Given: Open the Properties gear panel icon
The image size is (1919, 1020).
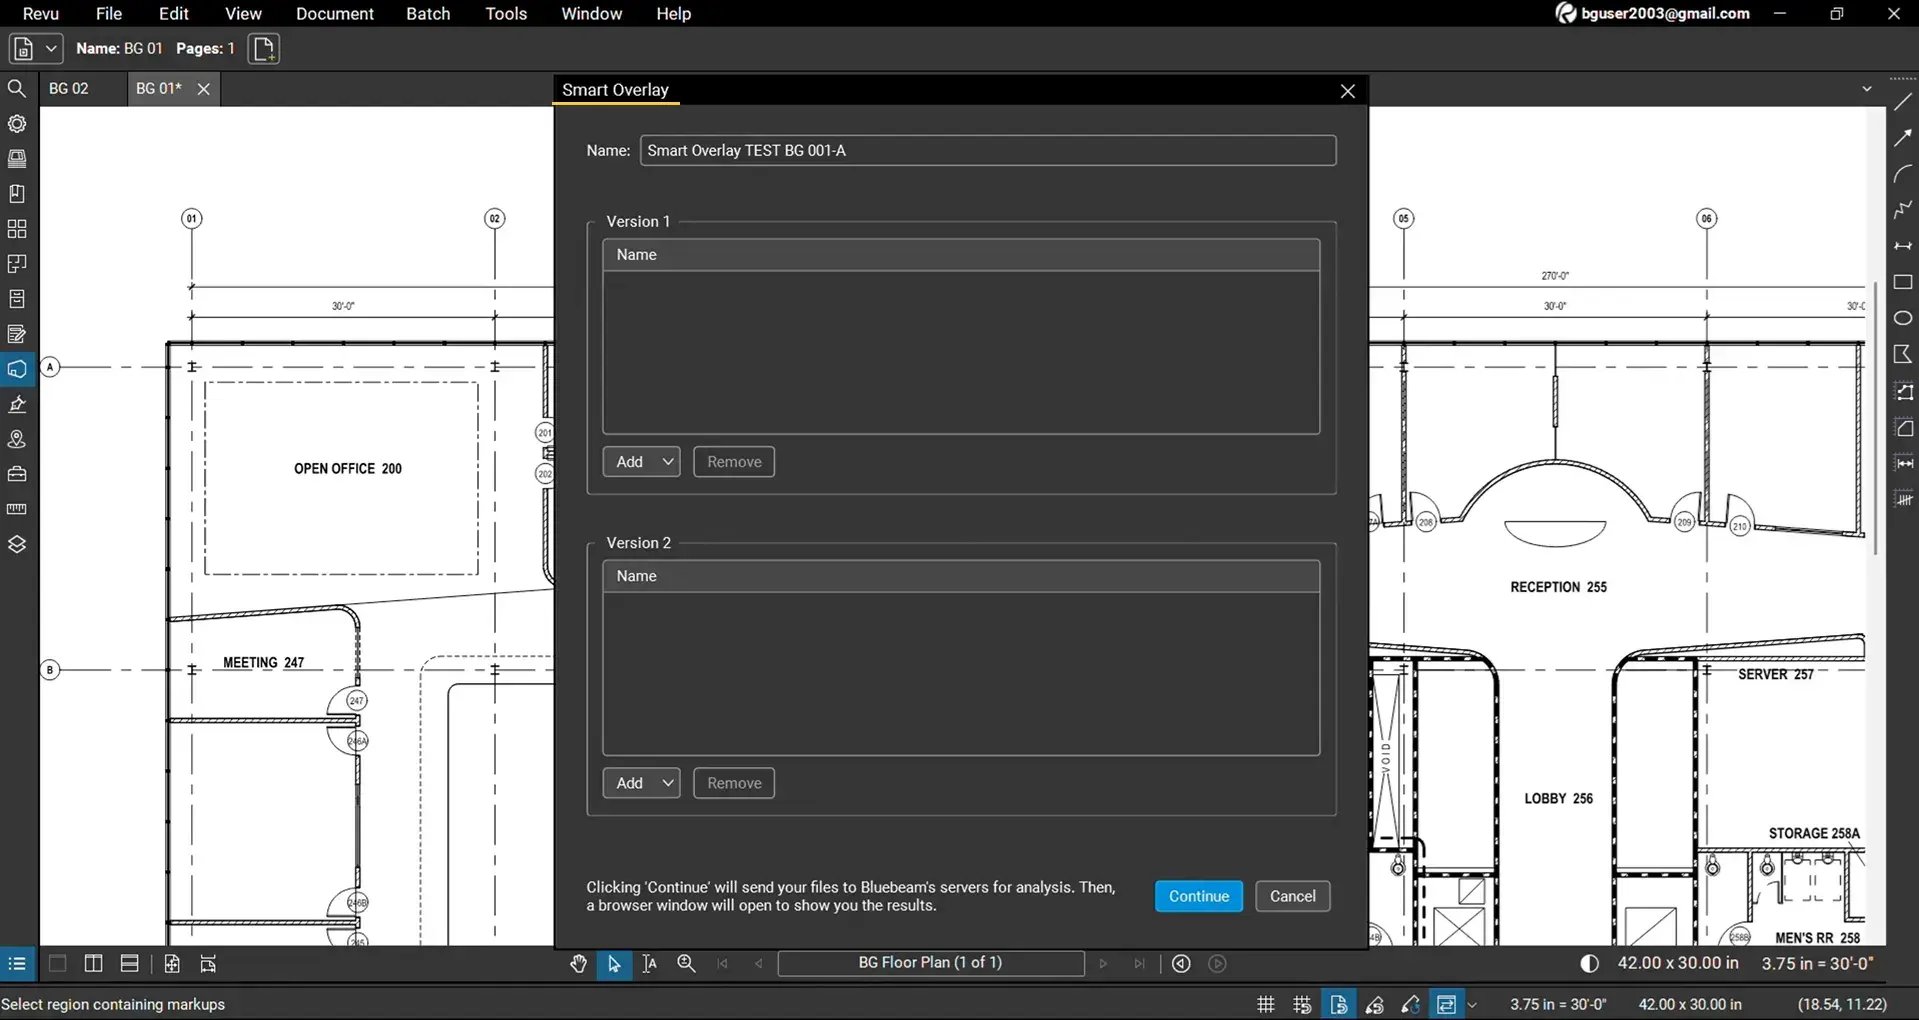Looking at the screenshot, I should (x=17, y=124).
